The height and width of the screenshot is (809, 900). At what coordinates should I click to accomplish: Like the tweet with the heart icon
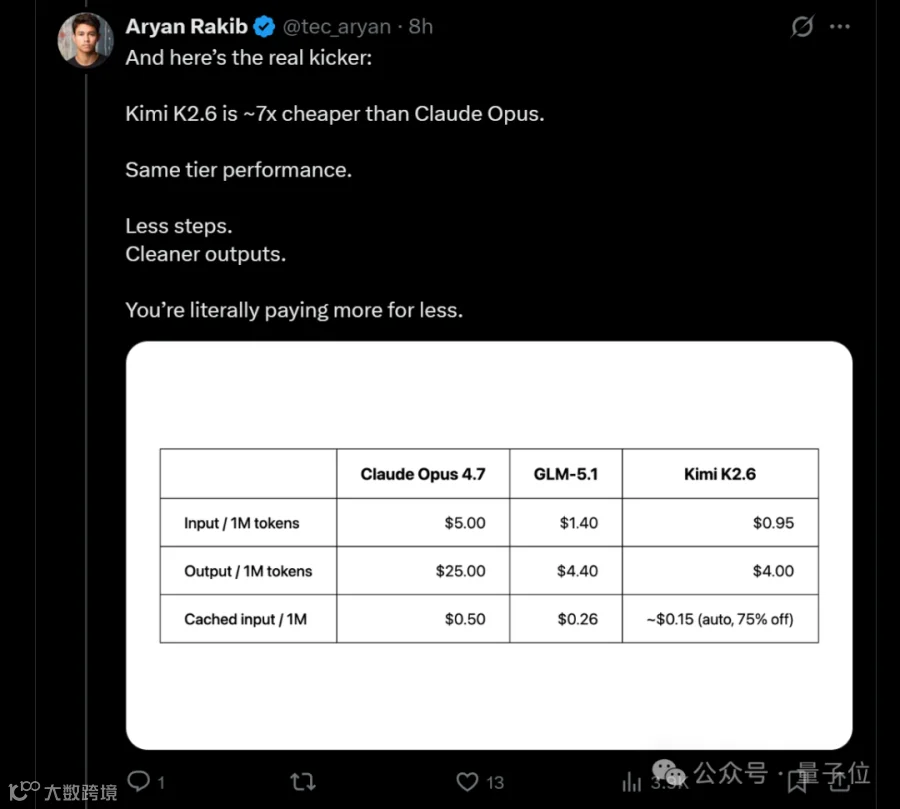[x=467, y=781]
